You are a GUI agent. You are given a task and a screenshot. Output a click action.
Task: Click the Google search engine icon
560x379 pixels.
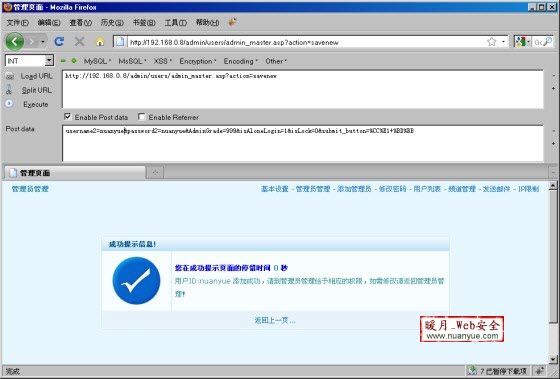tap(520, 42)
